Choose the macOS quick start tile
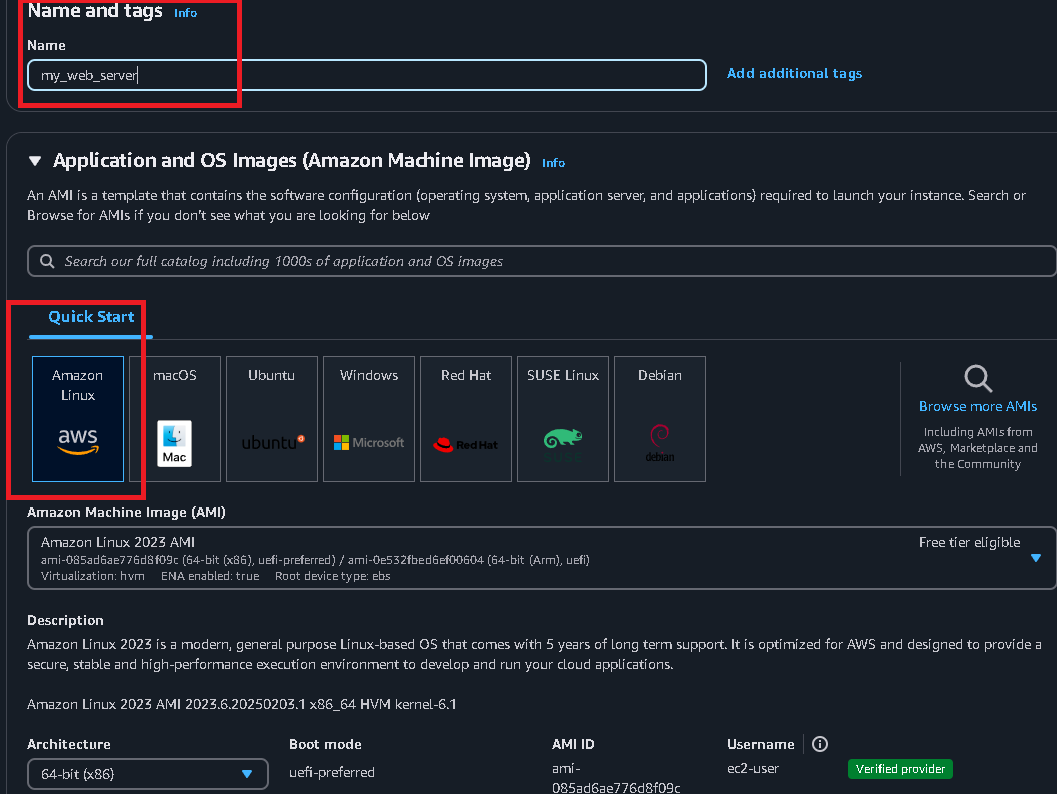This screenshot has height=794, width=1057. pyautogui.click(x=175, y=419)
